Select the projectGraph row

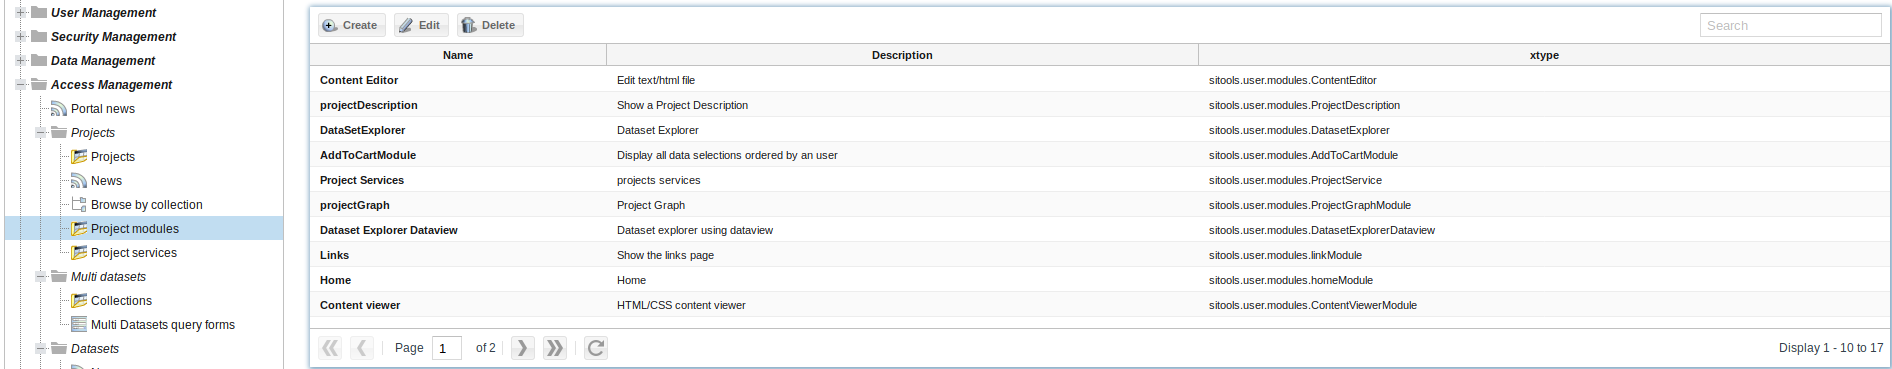click(x=1100, y=205)
